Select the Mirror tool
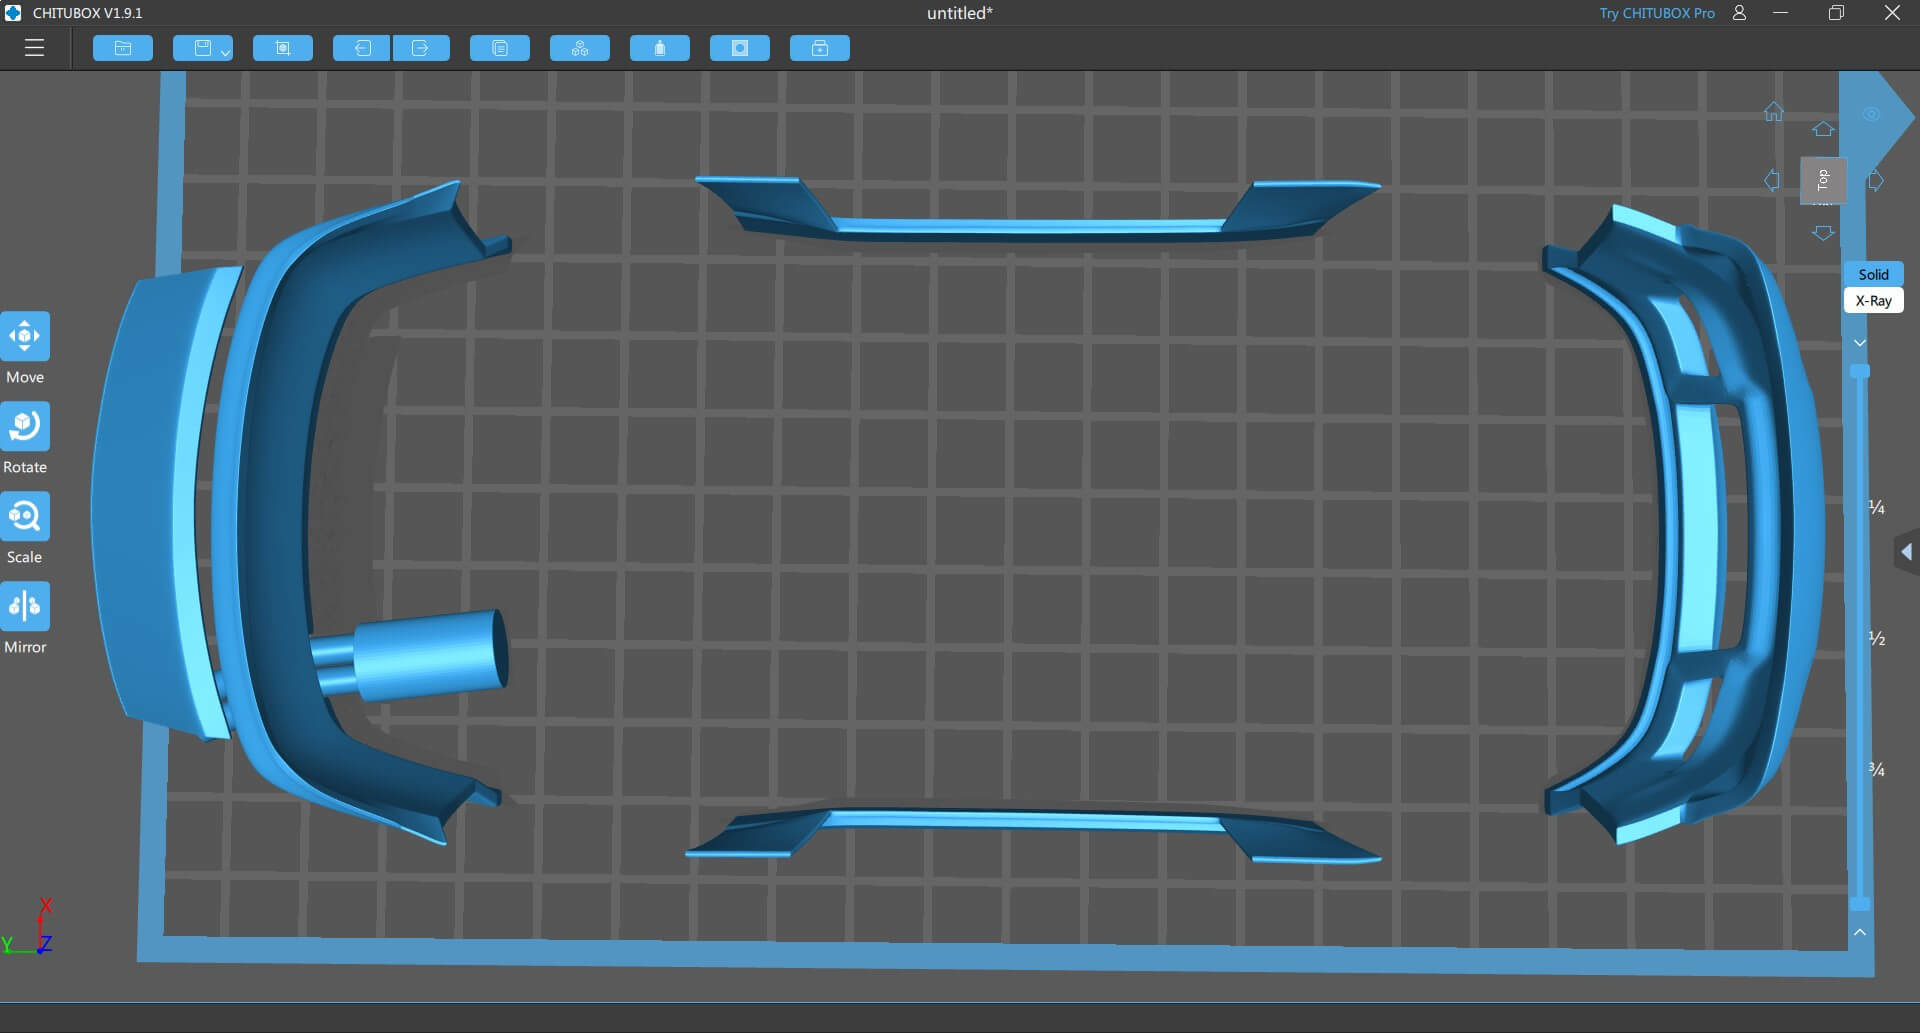This screenshot has width=1920, height=1033. click(x=25, y=607)
